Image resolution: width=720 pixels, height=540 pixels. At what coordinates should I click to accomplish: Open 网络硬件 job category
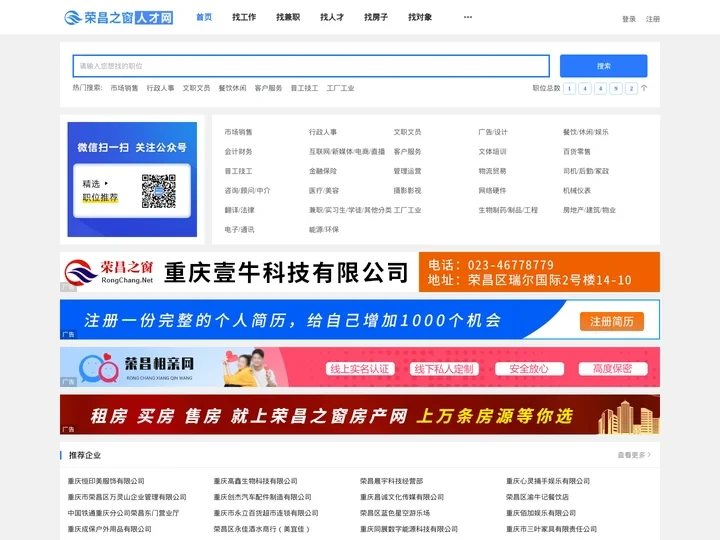[x=492, y=191]
